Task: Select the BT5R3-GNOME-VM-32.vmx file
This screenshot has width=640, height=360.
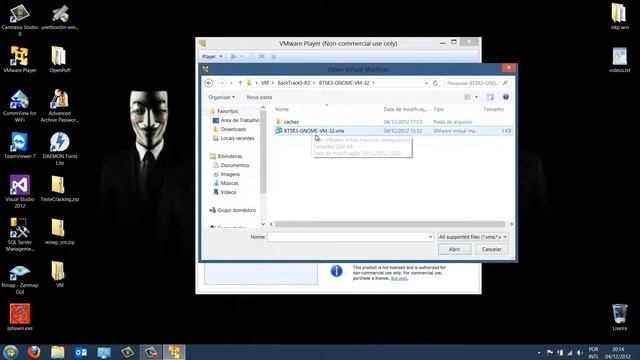Action: click(393, 131)
